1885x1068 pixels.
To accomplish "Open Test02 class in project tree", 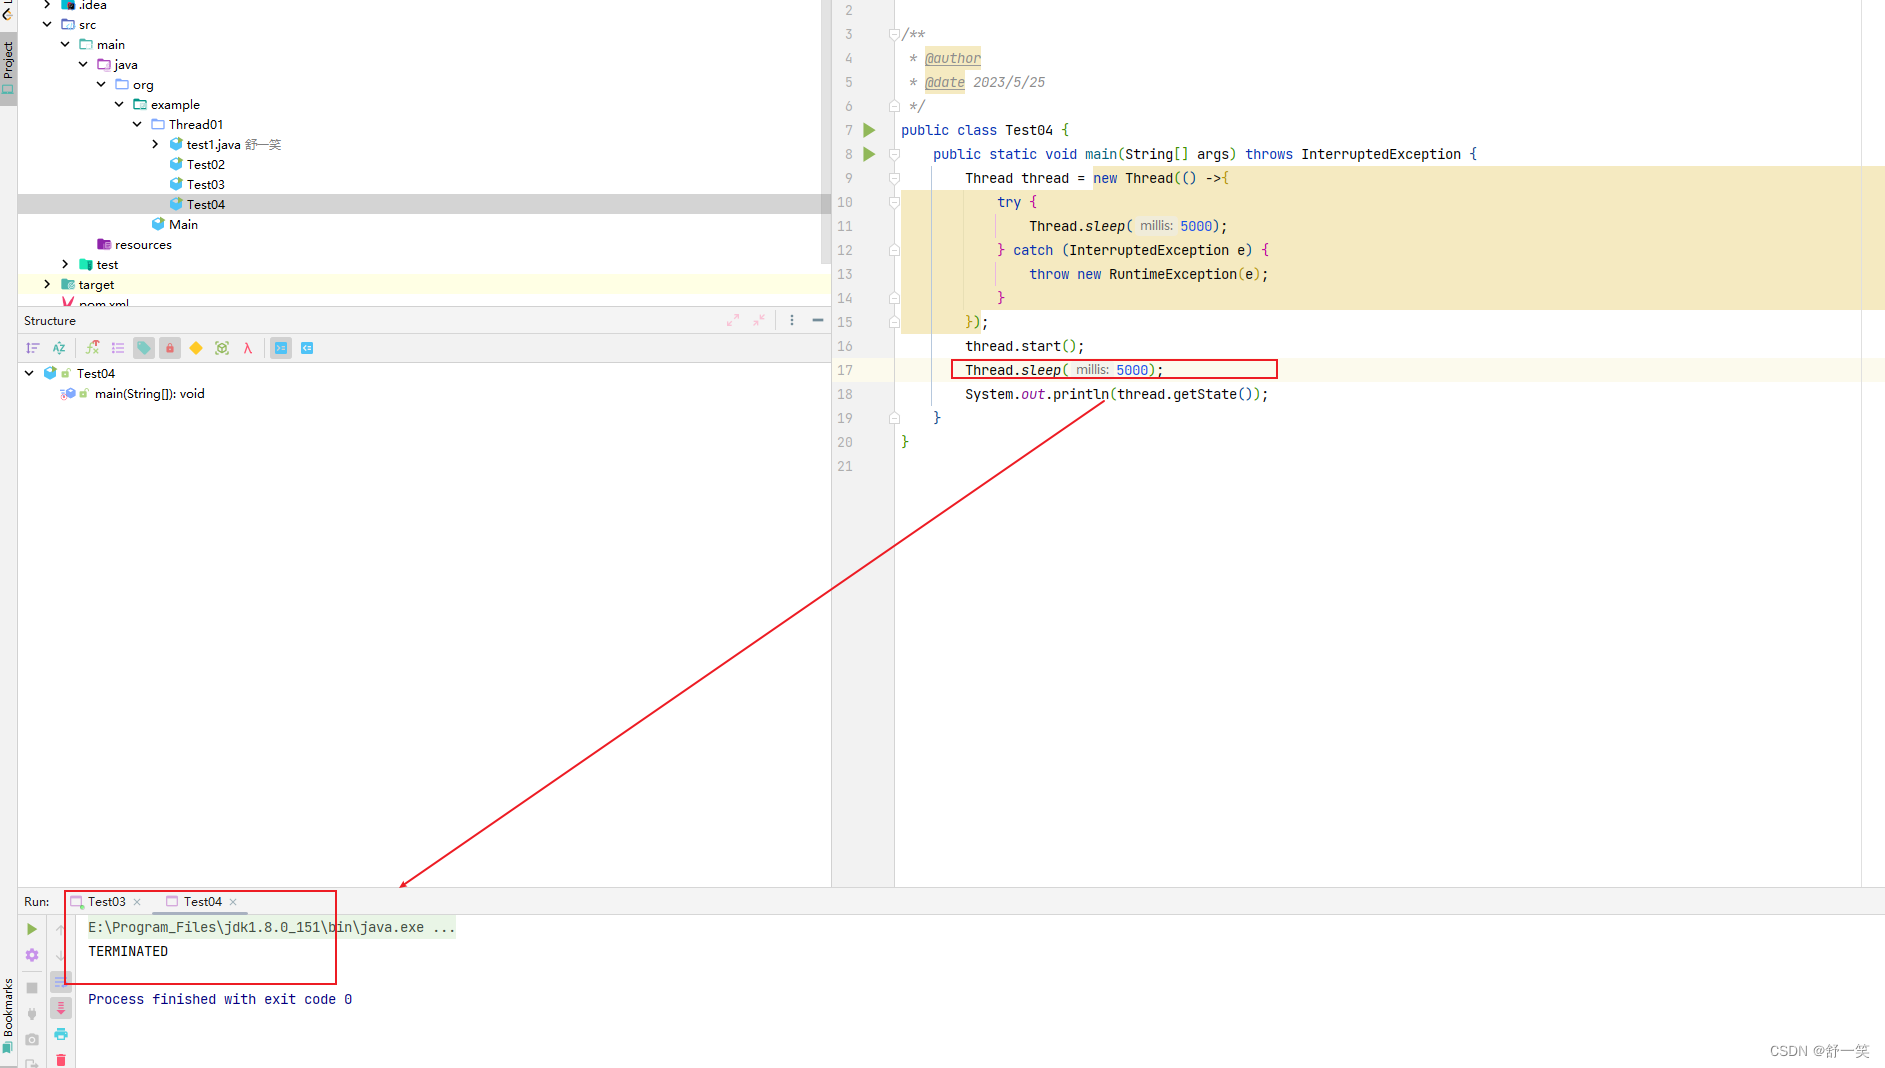I will (205, 164).
